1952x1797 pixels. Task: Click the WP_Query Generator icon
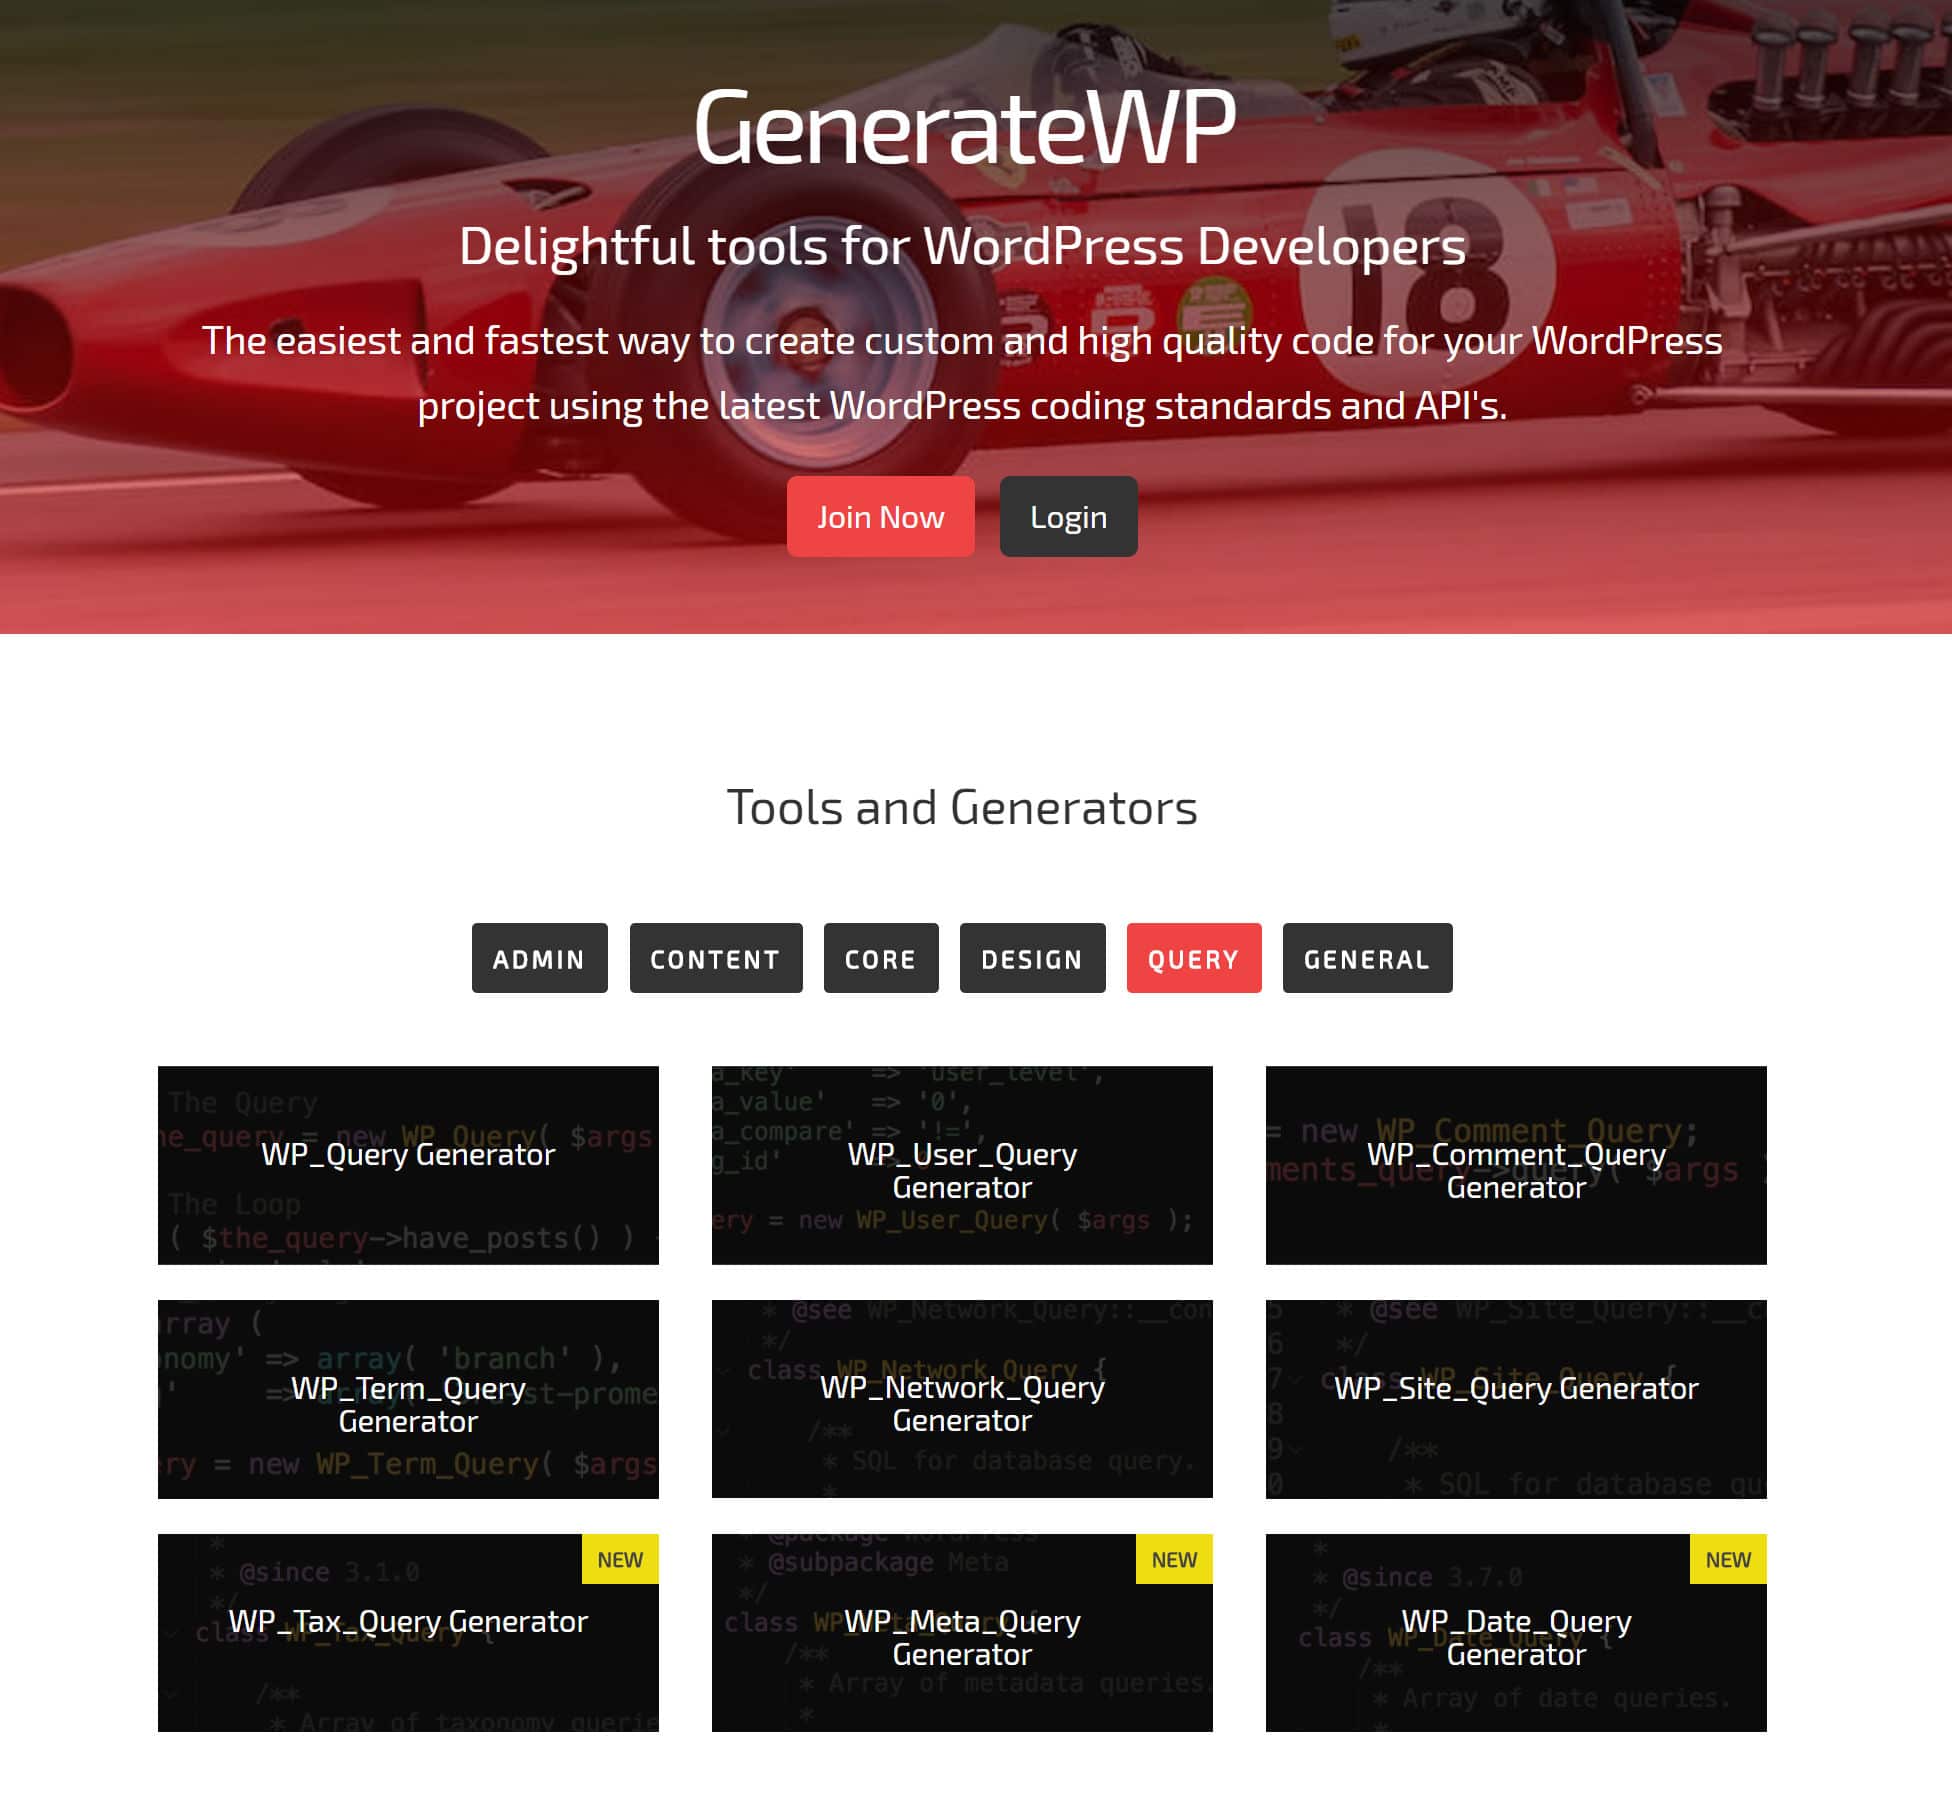pyautogui.click(x=408, y=1166)
